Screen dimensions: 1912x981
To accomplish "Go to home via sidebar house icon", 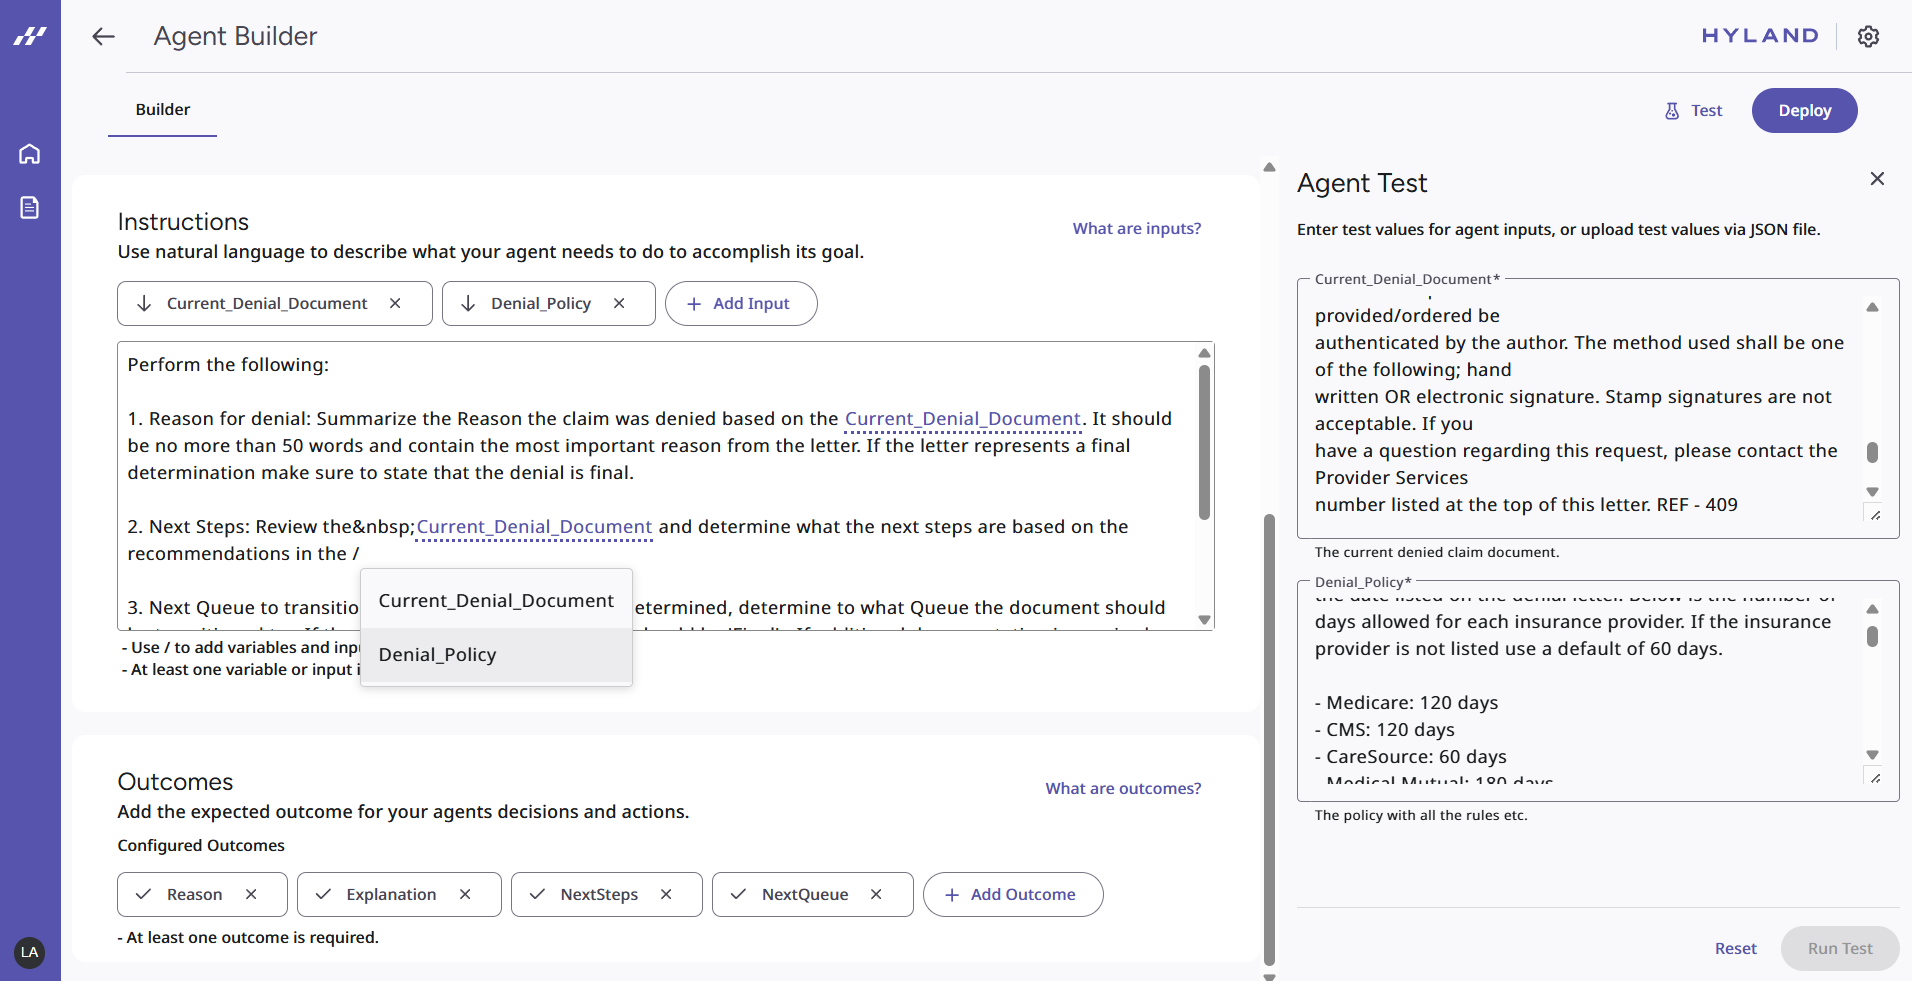I will click(30, 154).
